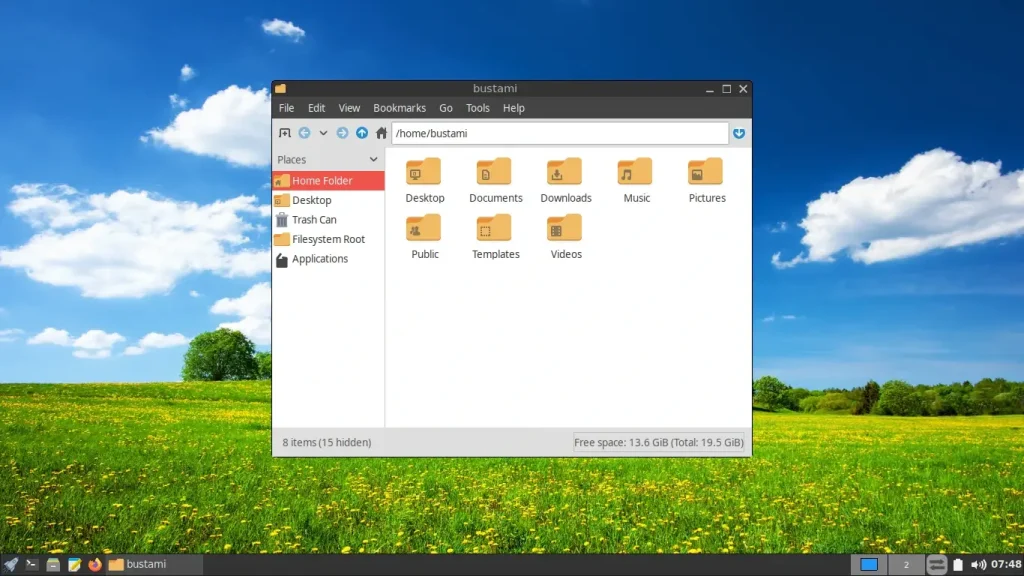Viewport: 1024px width, 576px height.
Task: Click the jump-to-path button beside address bar
Action: click(x=739, y=133)
